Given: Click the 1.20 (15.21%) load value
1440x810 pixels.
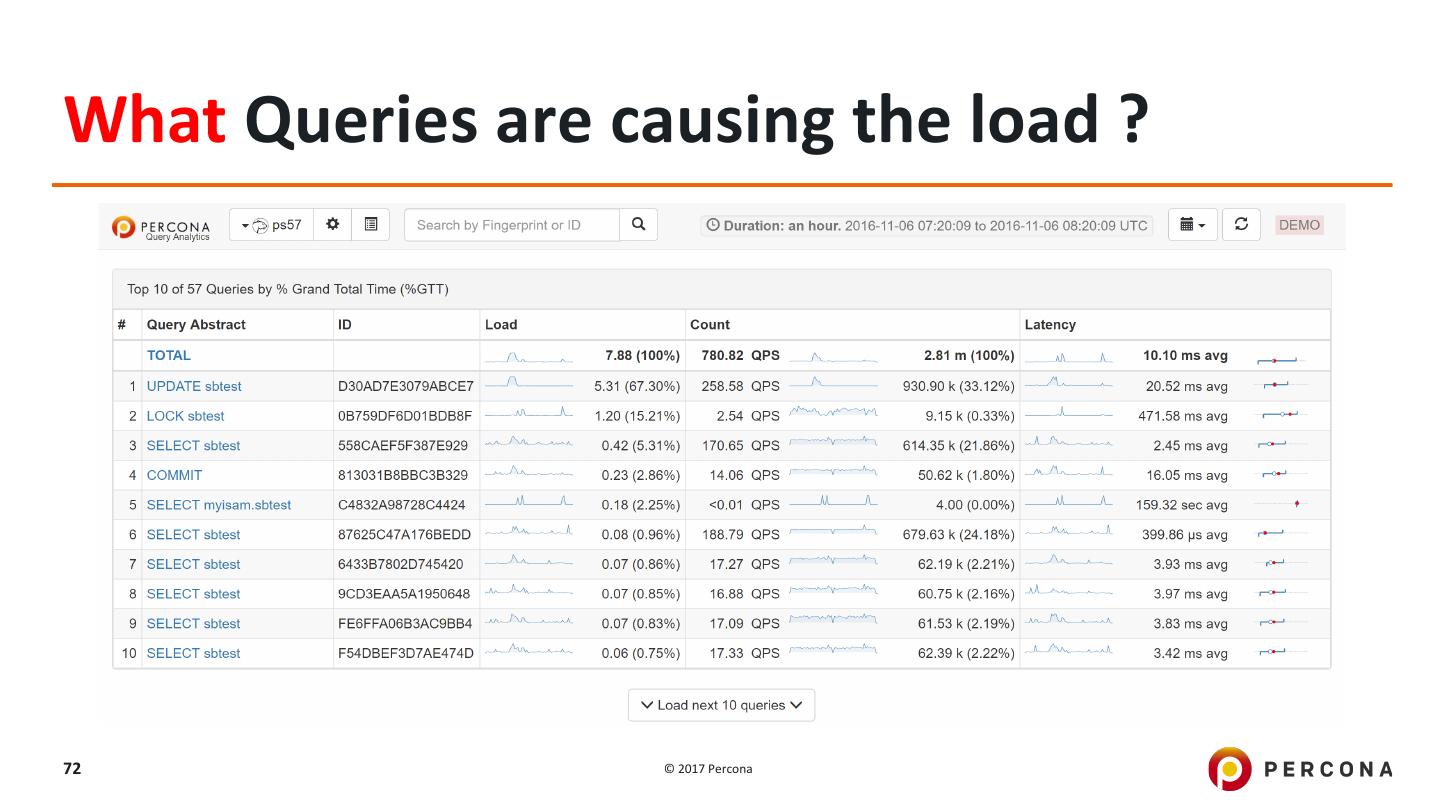Looking at the screenshot, I should point(637,416).
